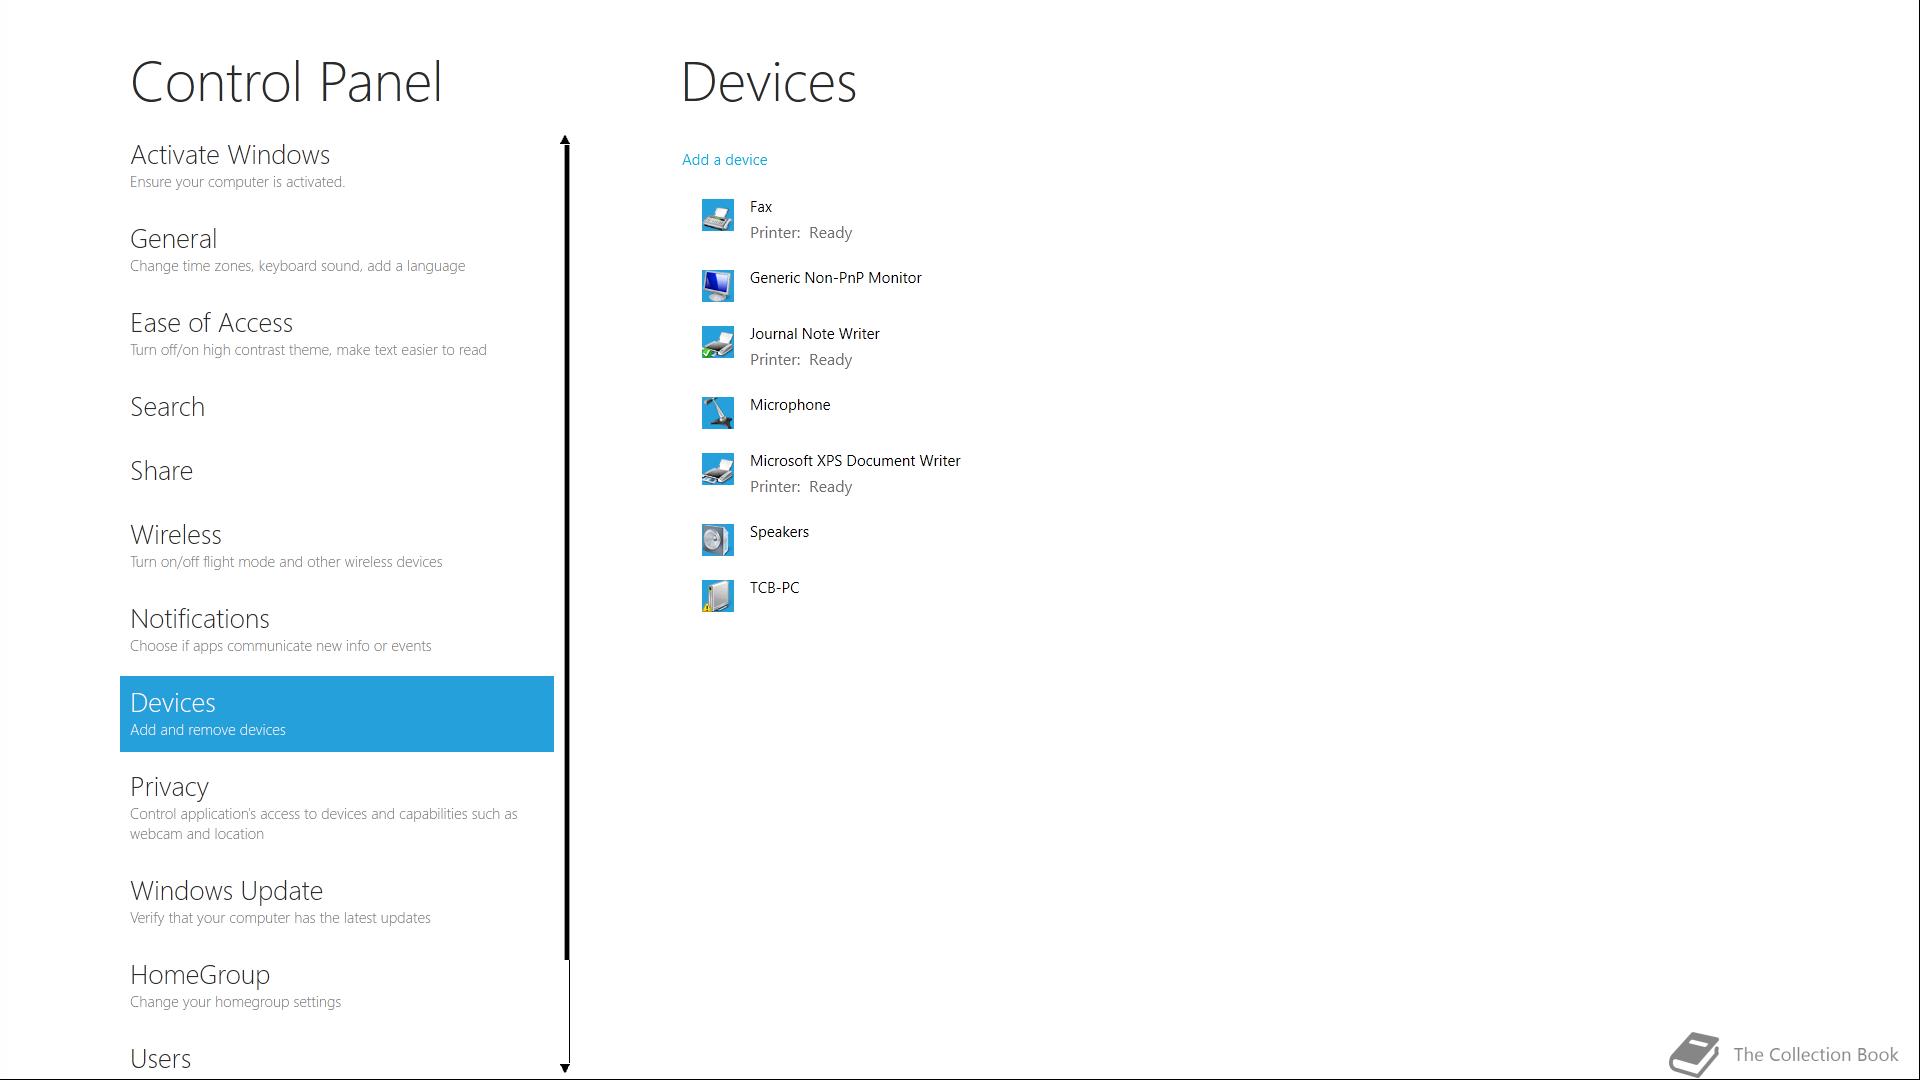Click the scrollbar up arrow
This screenshot has width=1920, height=1080.
coord(565,140)
